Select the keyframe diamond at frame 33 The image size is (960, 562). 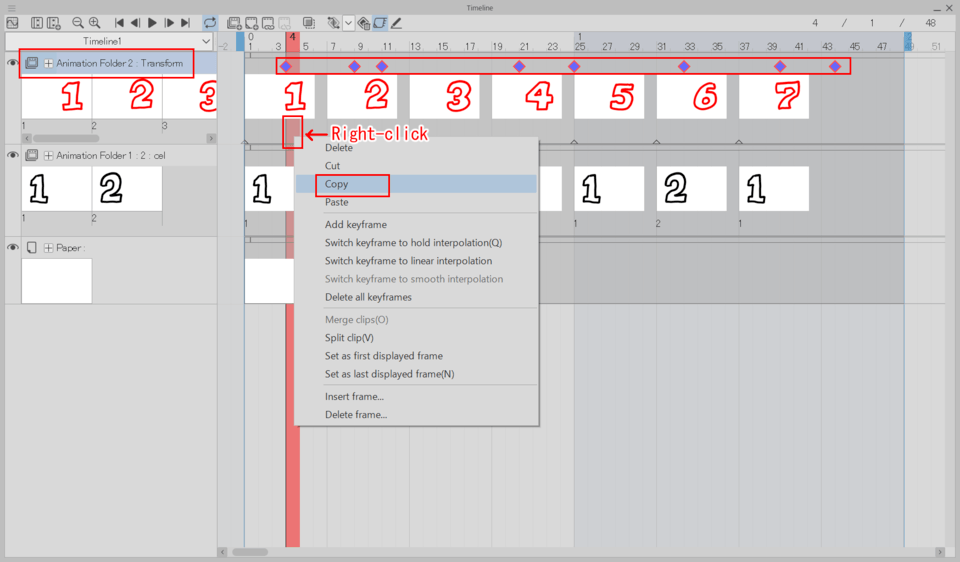click(684, 66)
